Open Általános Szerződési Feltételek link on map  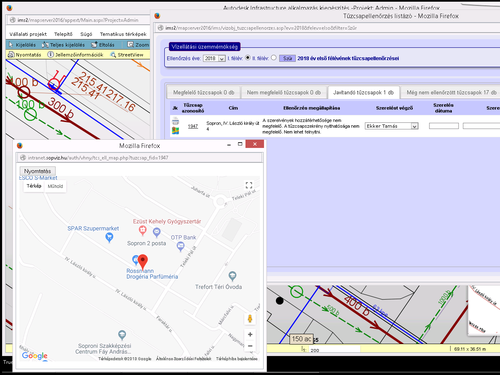[183, 359]
